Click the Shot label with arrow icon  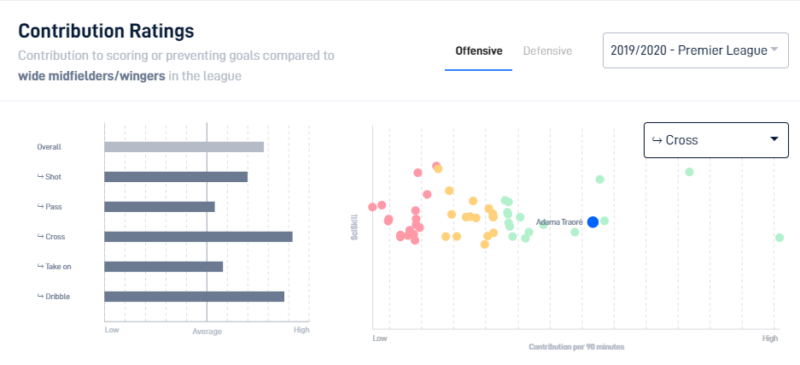tap(49, 177)
